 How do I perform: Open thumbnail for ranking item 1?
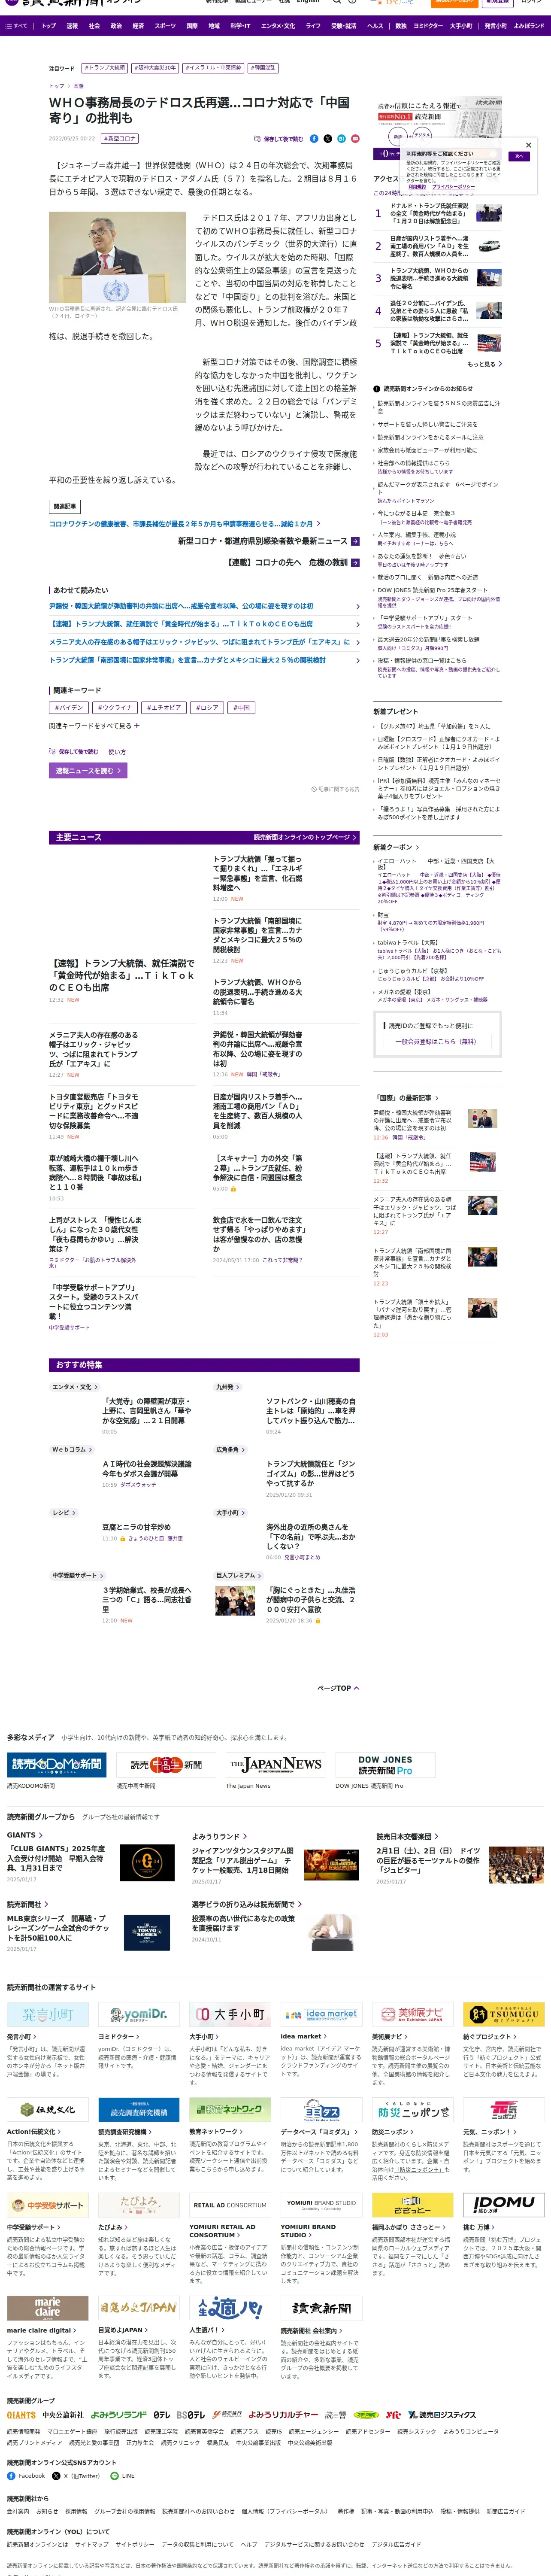[x=489, y=213]
